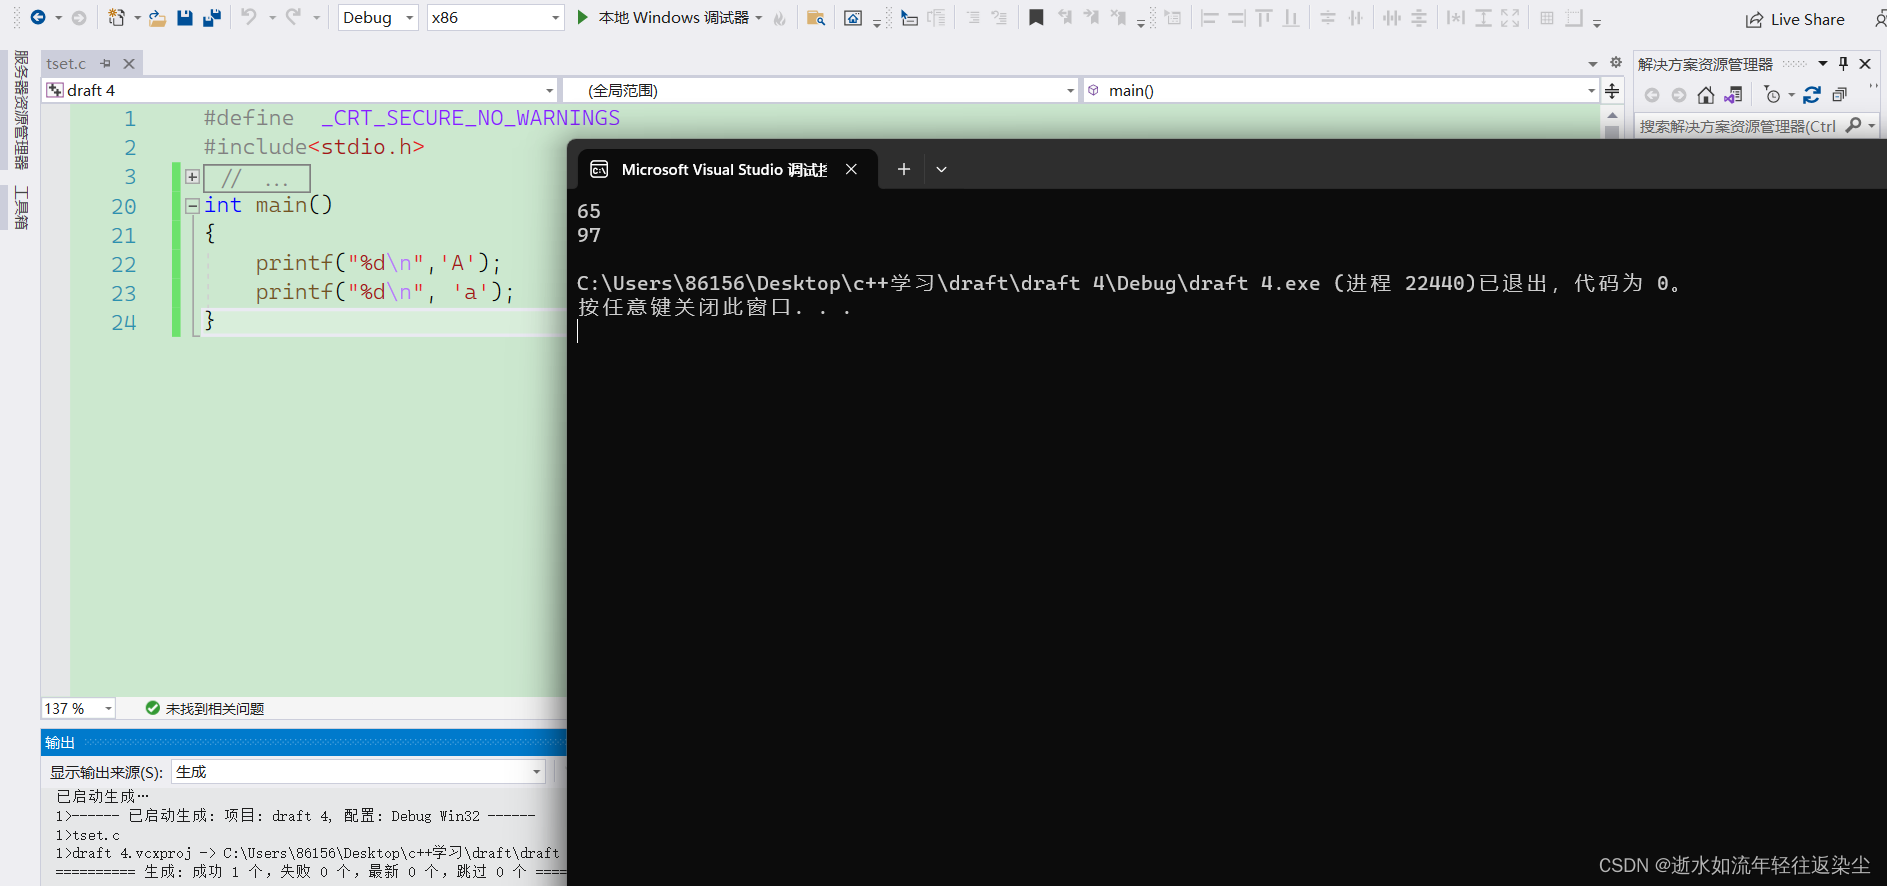
Task: Open the Debug configuration dropdown
Action: (378, 17)
